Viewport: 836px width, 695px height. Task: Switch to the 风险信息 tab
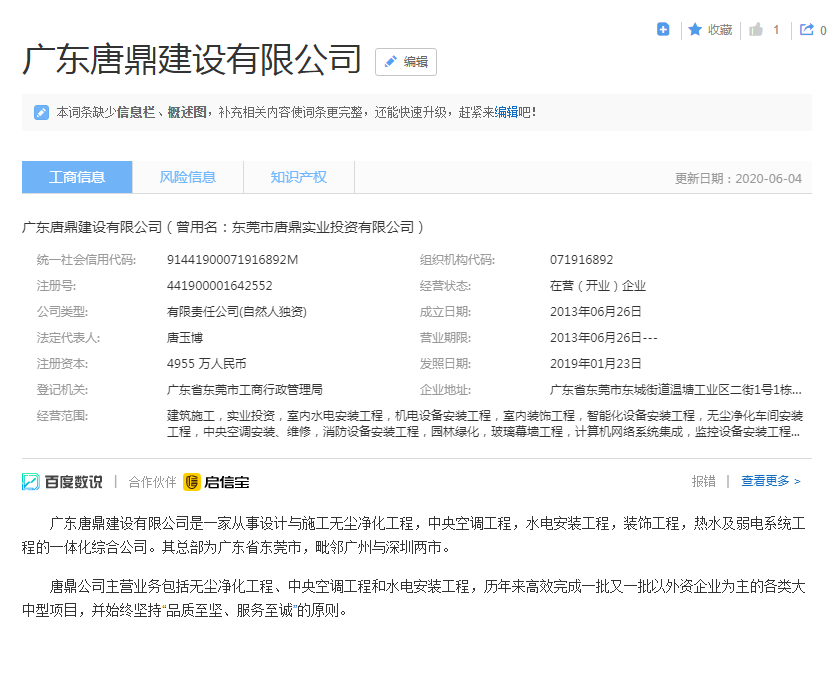tap(188, 177)
